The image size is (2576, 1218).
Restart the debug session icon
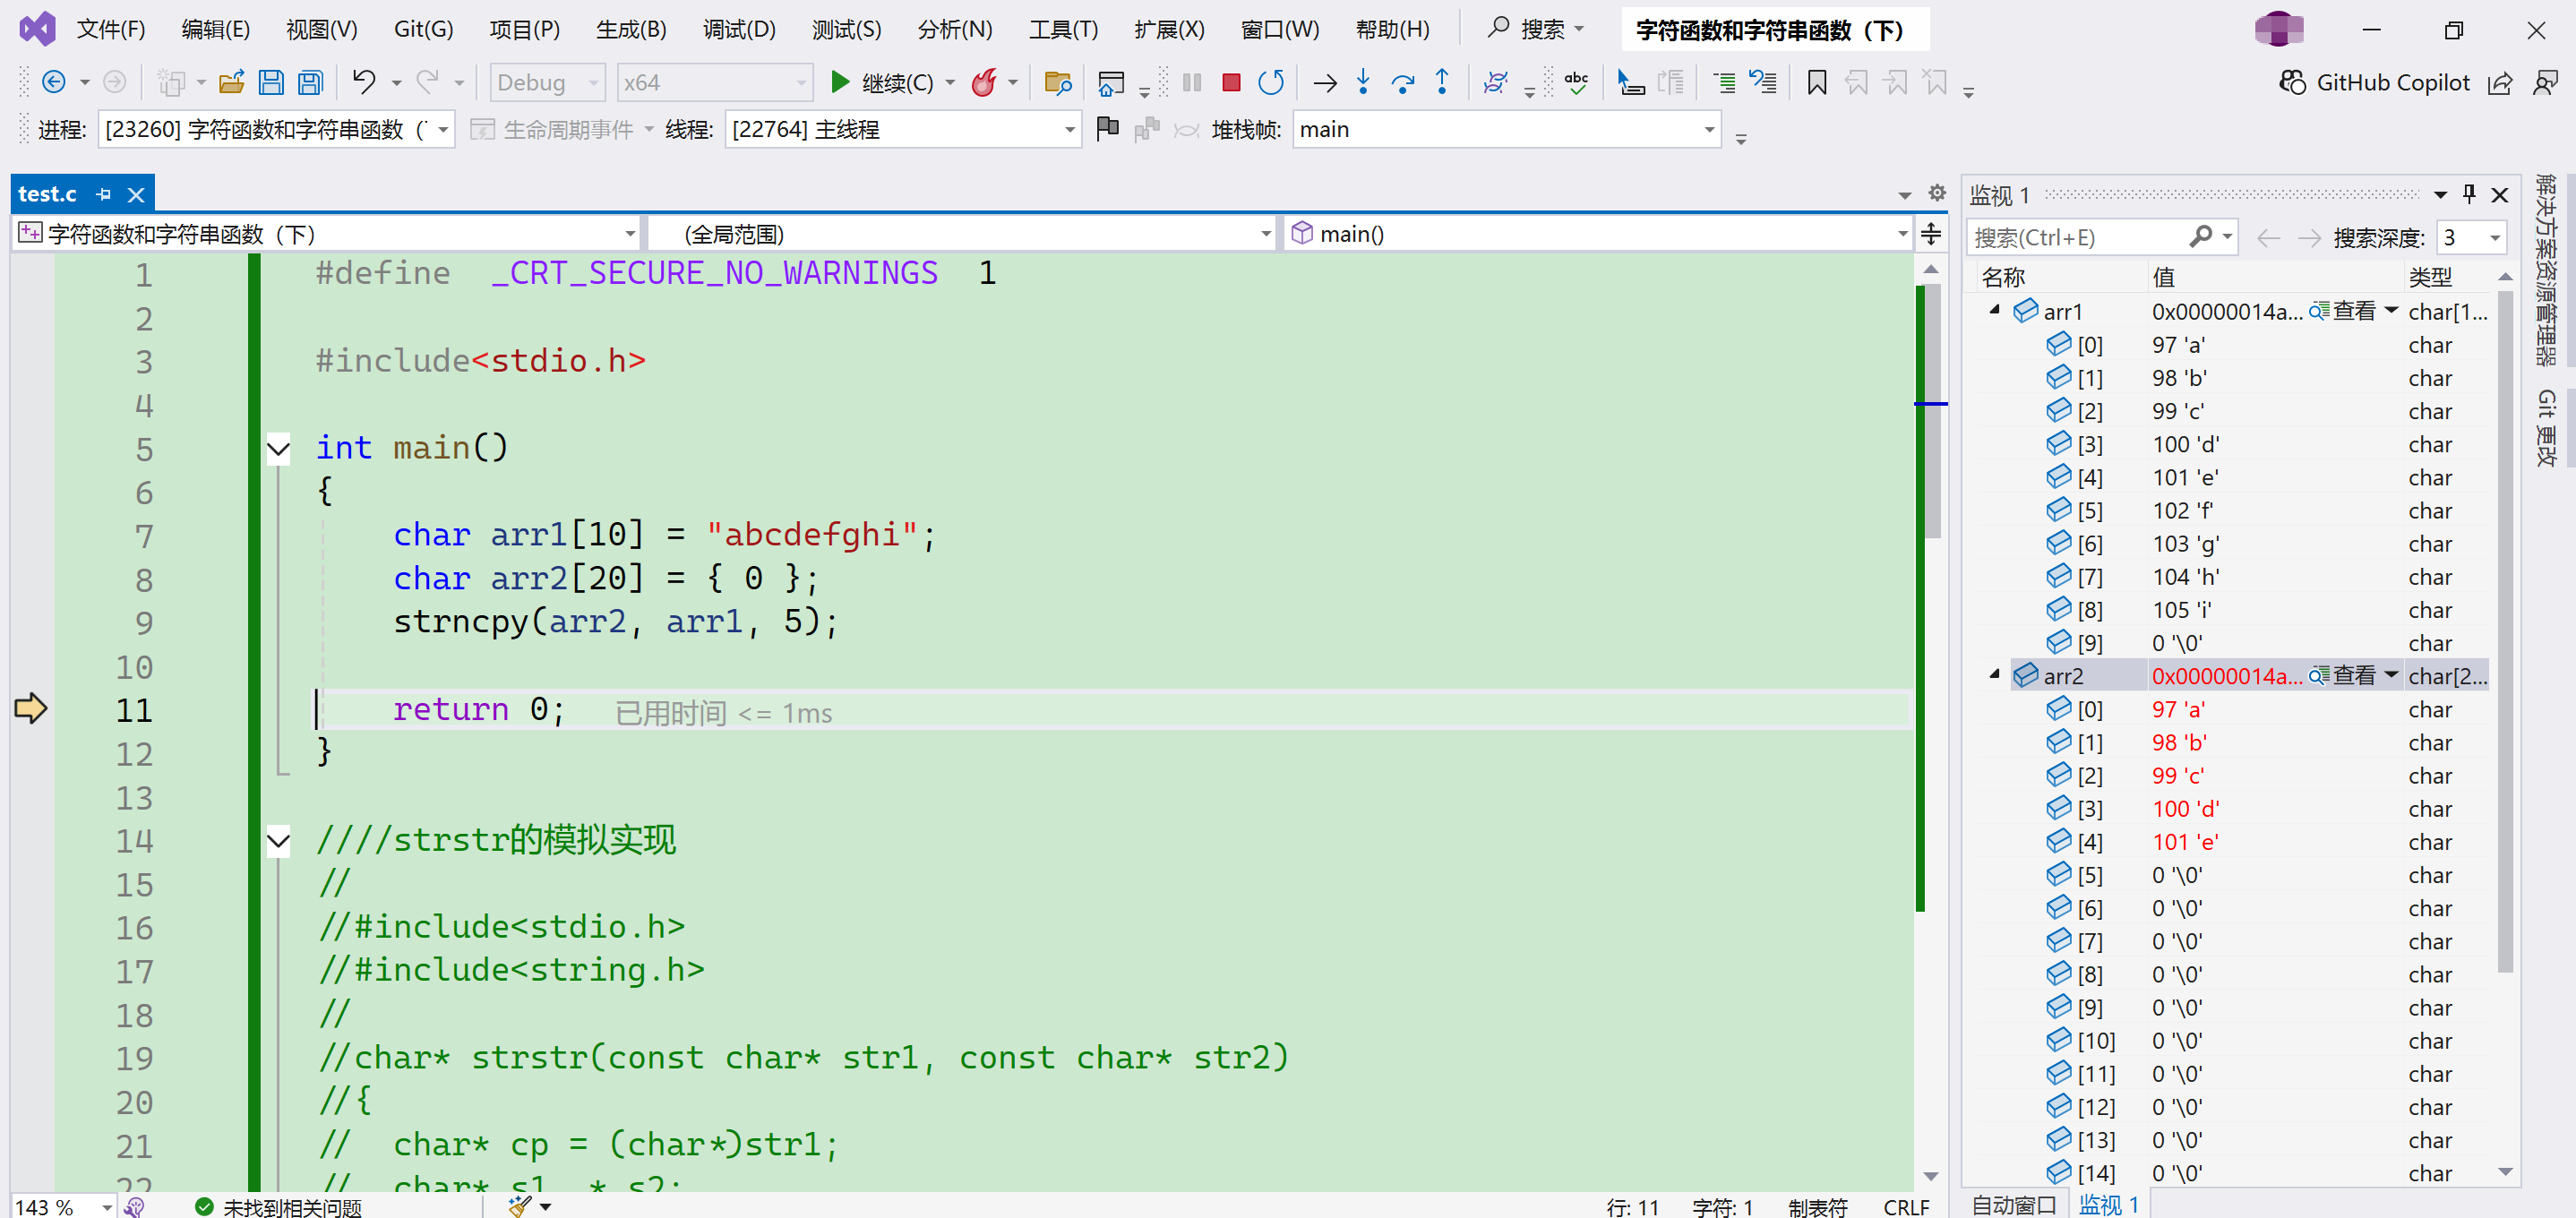[1271, 82]
